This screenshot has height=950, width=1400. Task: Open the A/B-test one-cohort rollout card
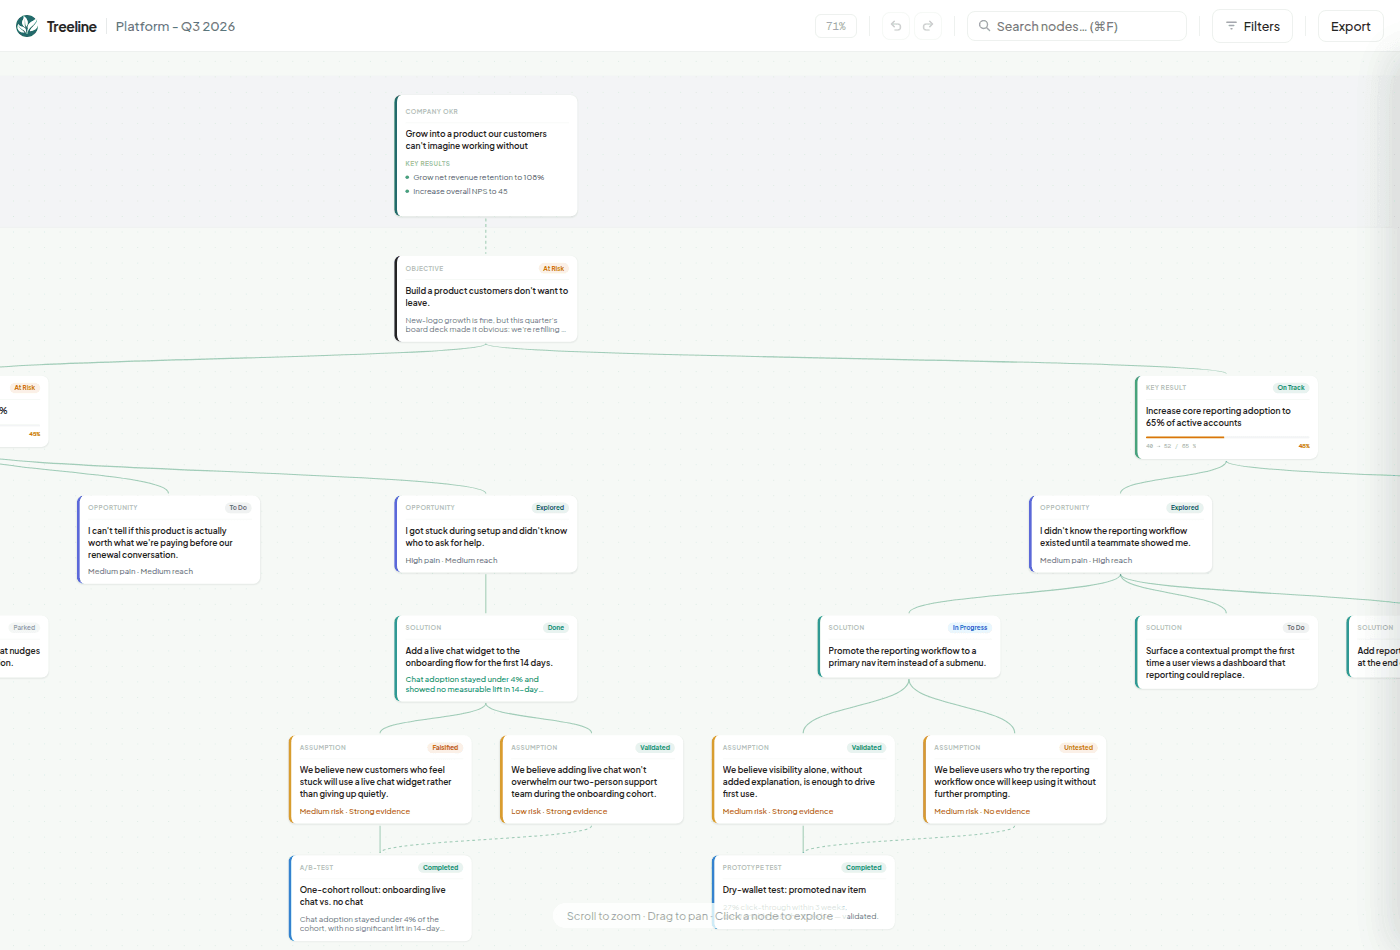tap(380, 898)
